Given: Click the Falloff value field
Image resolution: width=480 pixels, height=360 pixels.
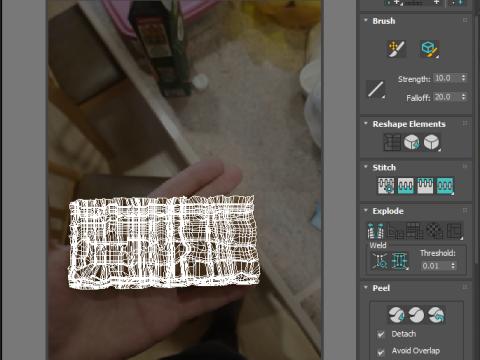Looking at the screenshot, I should pyautogui.click(x=447, y=97).
